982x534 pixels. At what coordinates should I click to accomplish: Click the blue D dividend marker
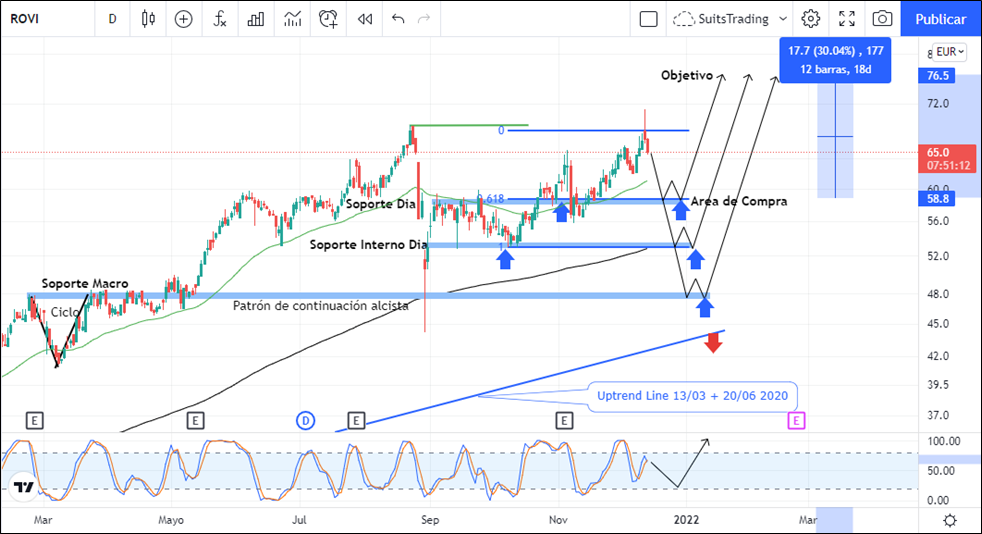click(x=306, y=421)
